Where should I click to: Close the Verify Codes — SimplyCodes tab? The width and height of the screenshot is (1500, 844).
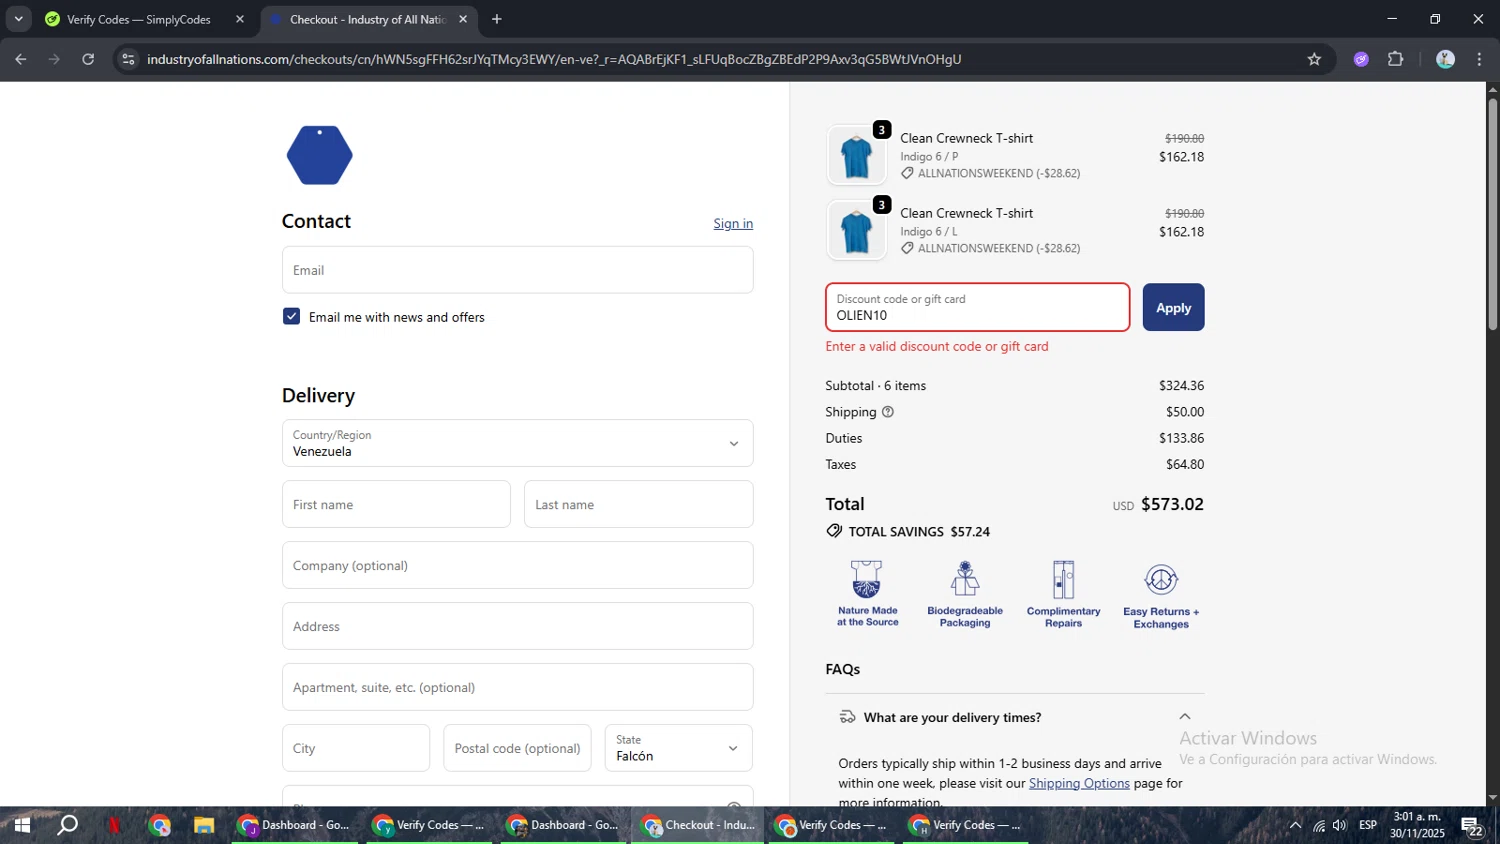click(239, 19)
